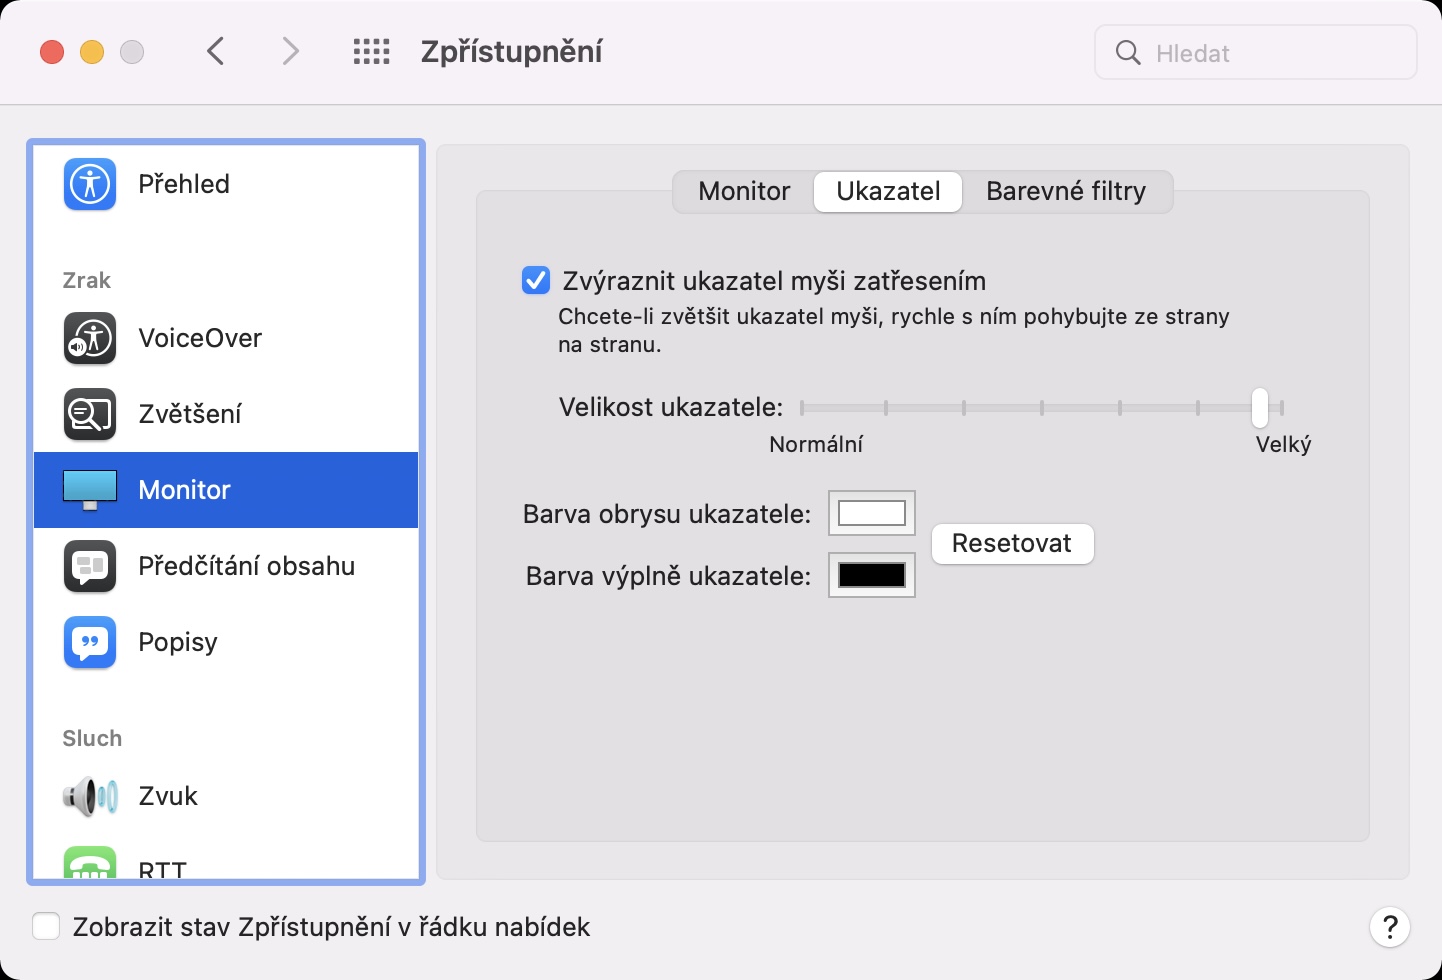Open Předčítání obsahu speech icon

(90, 566)
